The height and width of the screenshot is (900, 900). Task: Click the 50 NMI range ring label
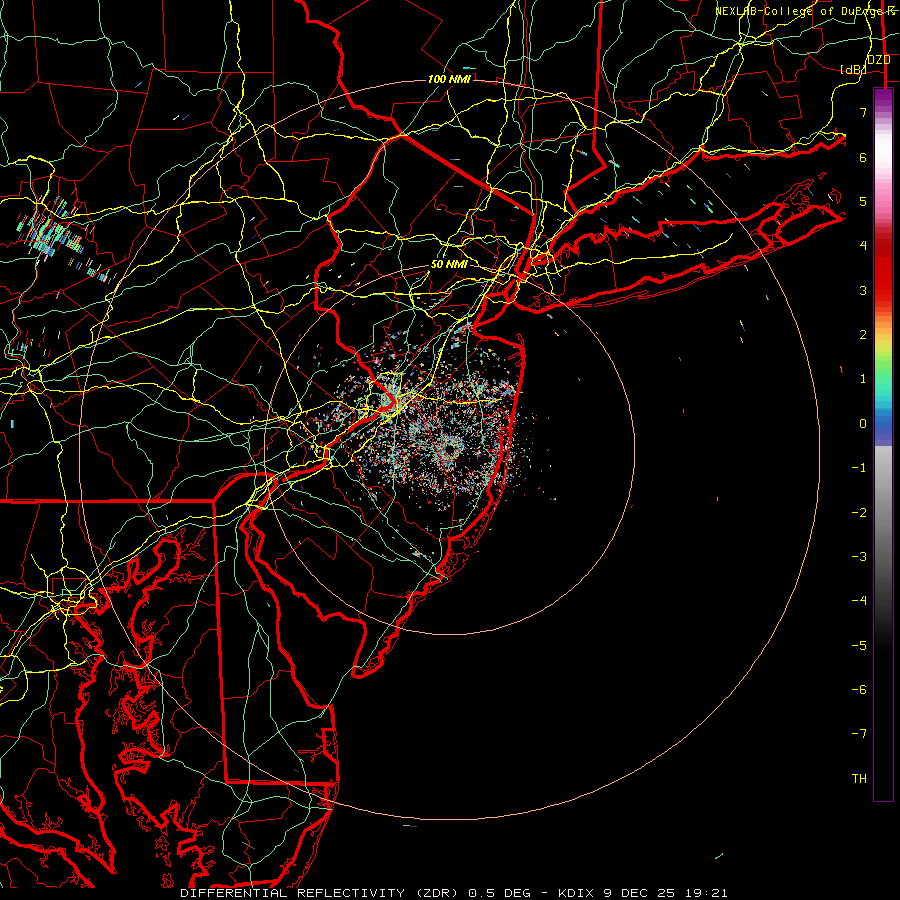click(x=449, y=265)
